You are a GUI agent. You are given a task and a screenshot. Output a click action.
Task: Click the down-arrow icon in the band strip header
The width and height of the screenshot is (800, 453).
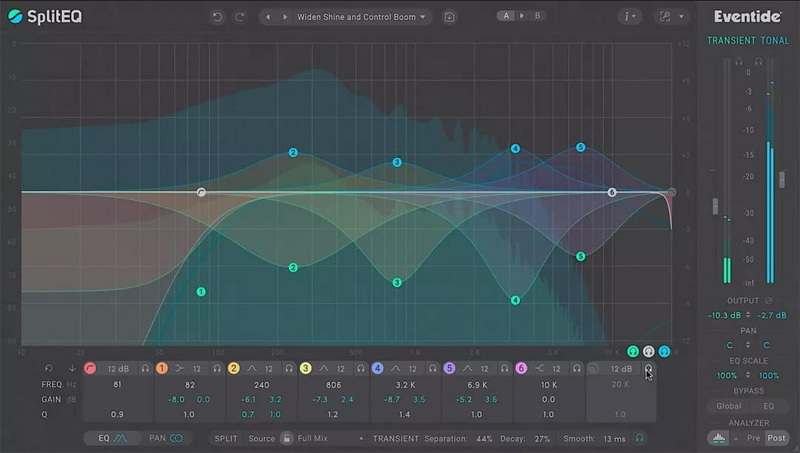pos(72,368)
